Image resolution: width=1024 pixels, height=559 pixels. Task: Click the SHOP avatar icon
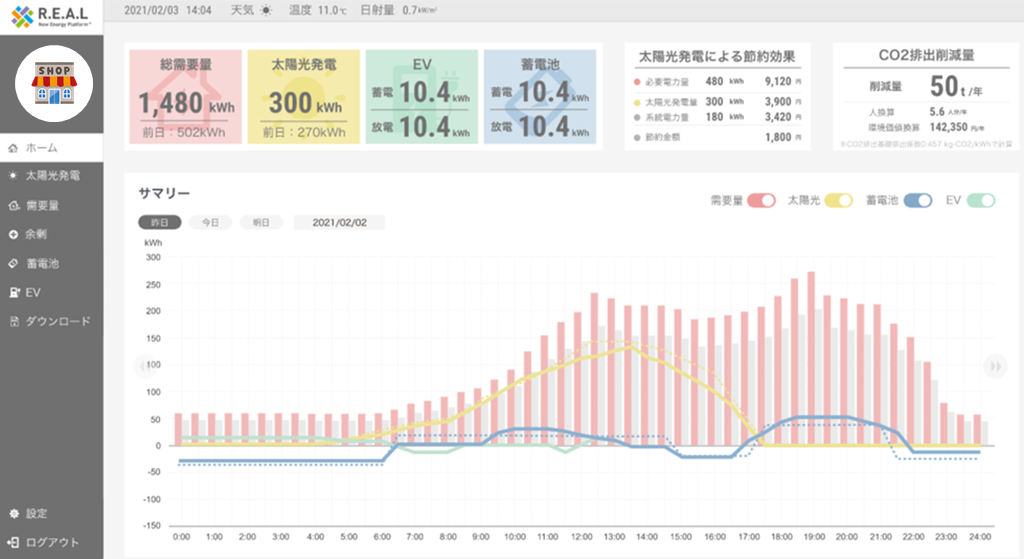coord(55,83)
